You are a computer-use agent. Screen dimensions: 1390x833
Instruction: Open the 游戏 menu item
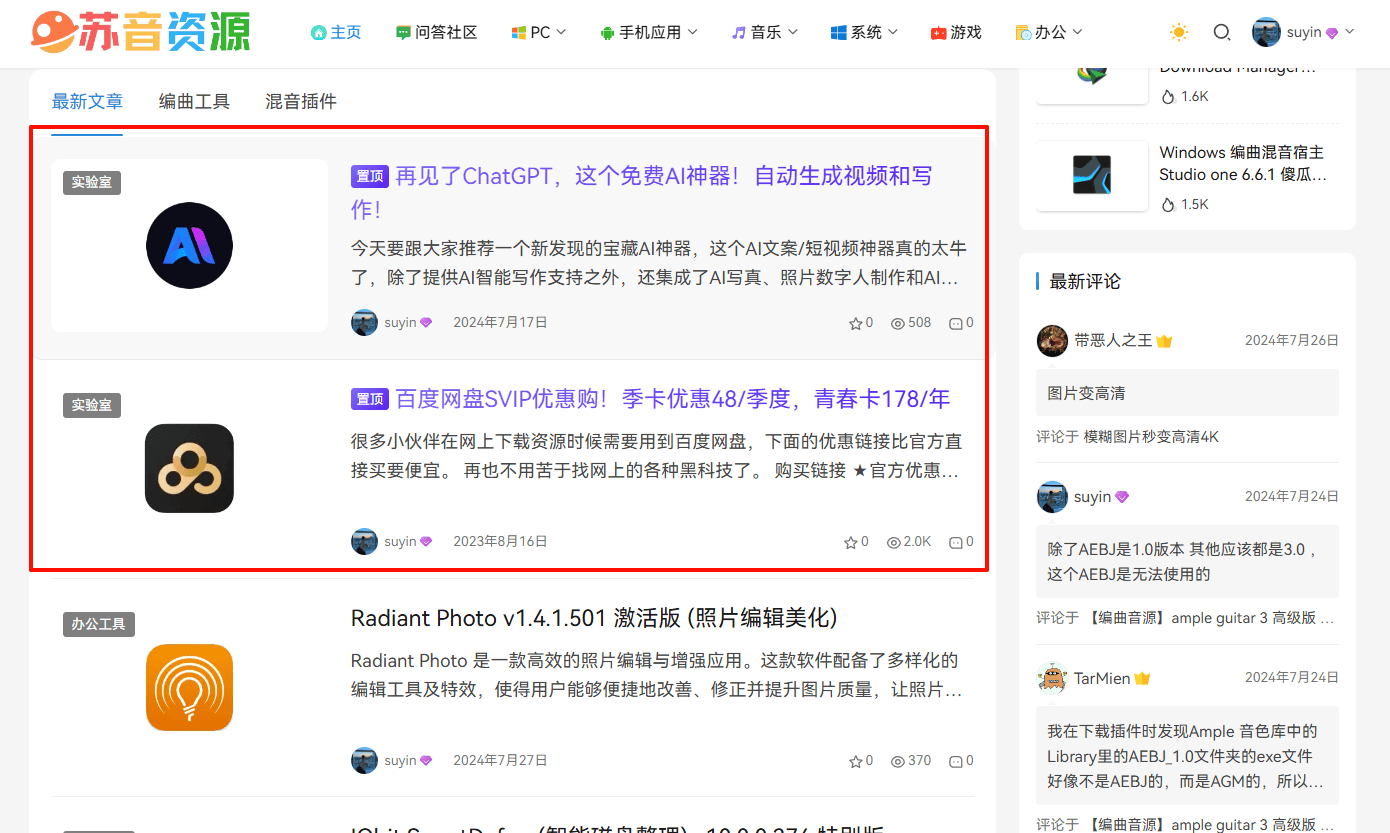pyautogui.click(x=956, y=32)
